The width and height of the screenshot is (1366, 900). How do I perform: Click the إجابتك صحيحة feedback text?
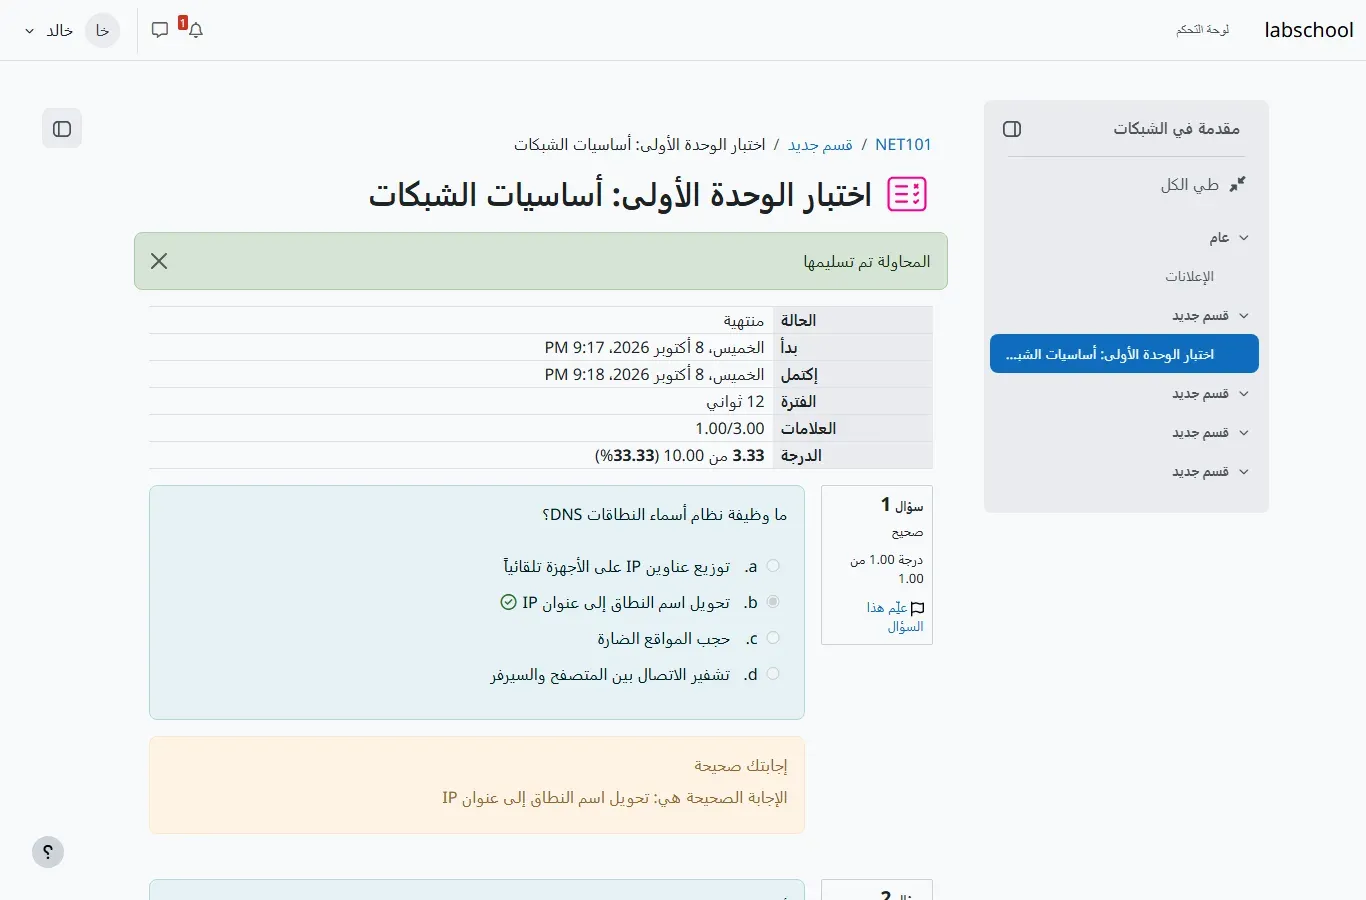pos(741,766)
